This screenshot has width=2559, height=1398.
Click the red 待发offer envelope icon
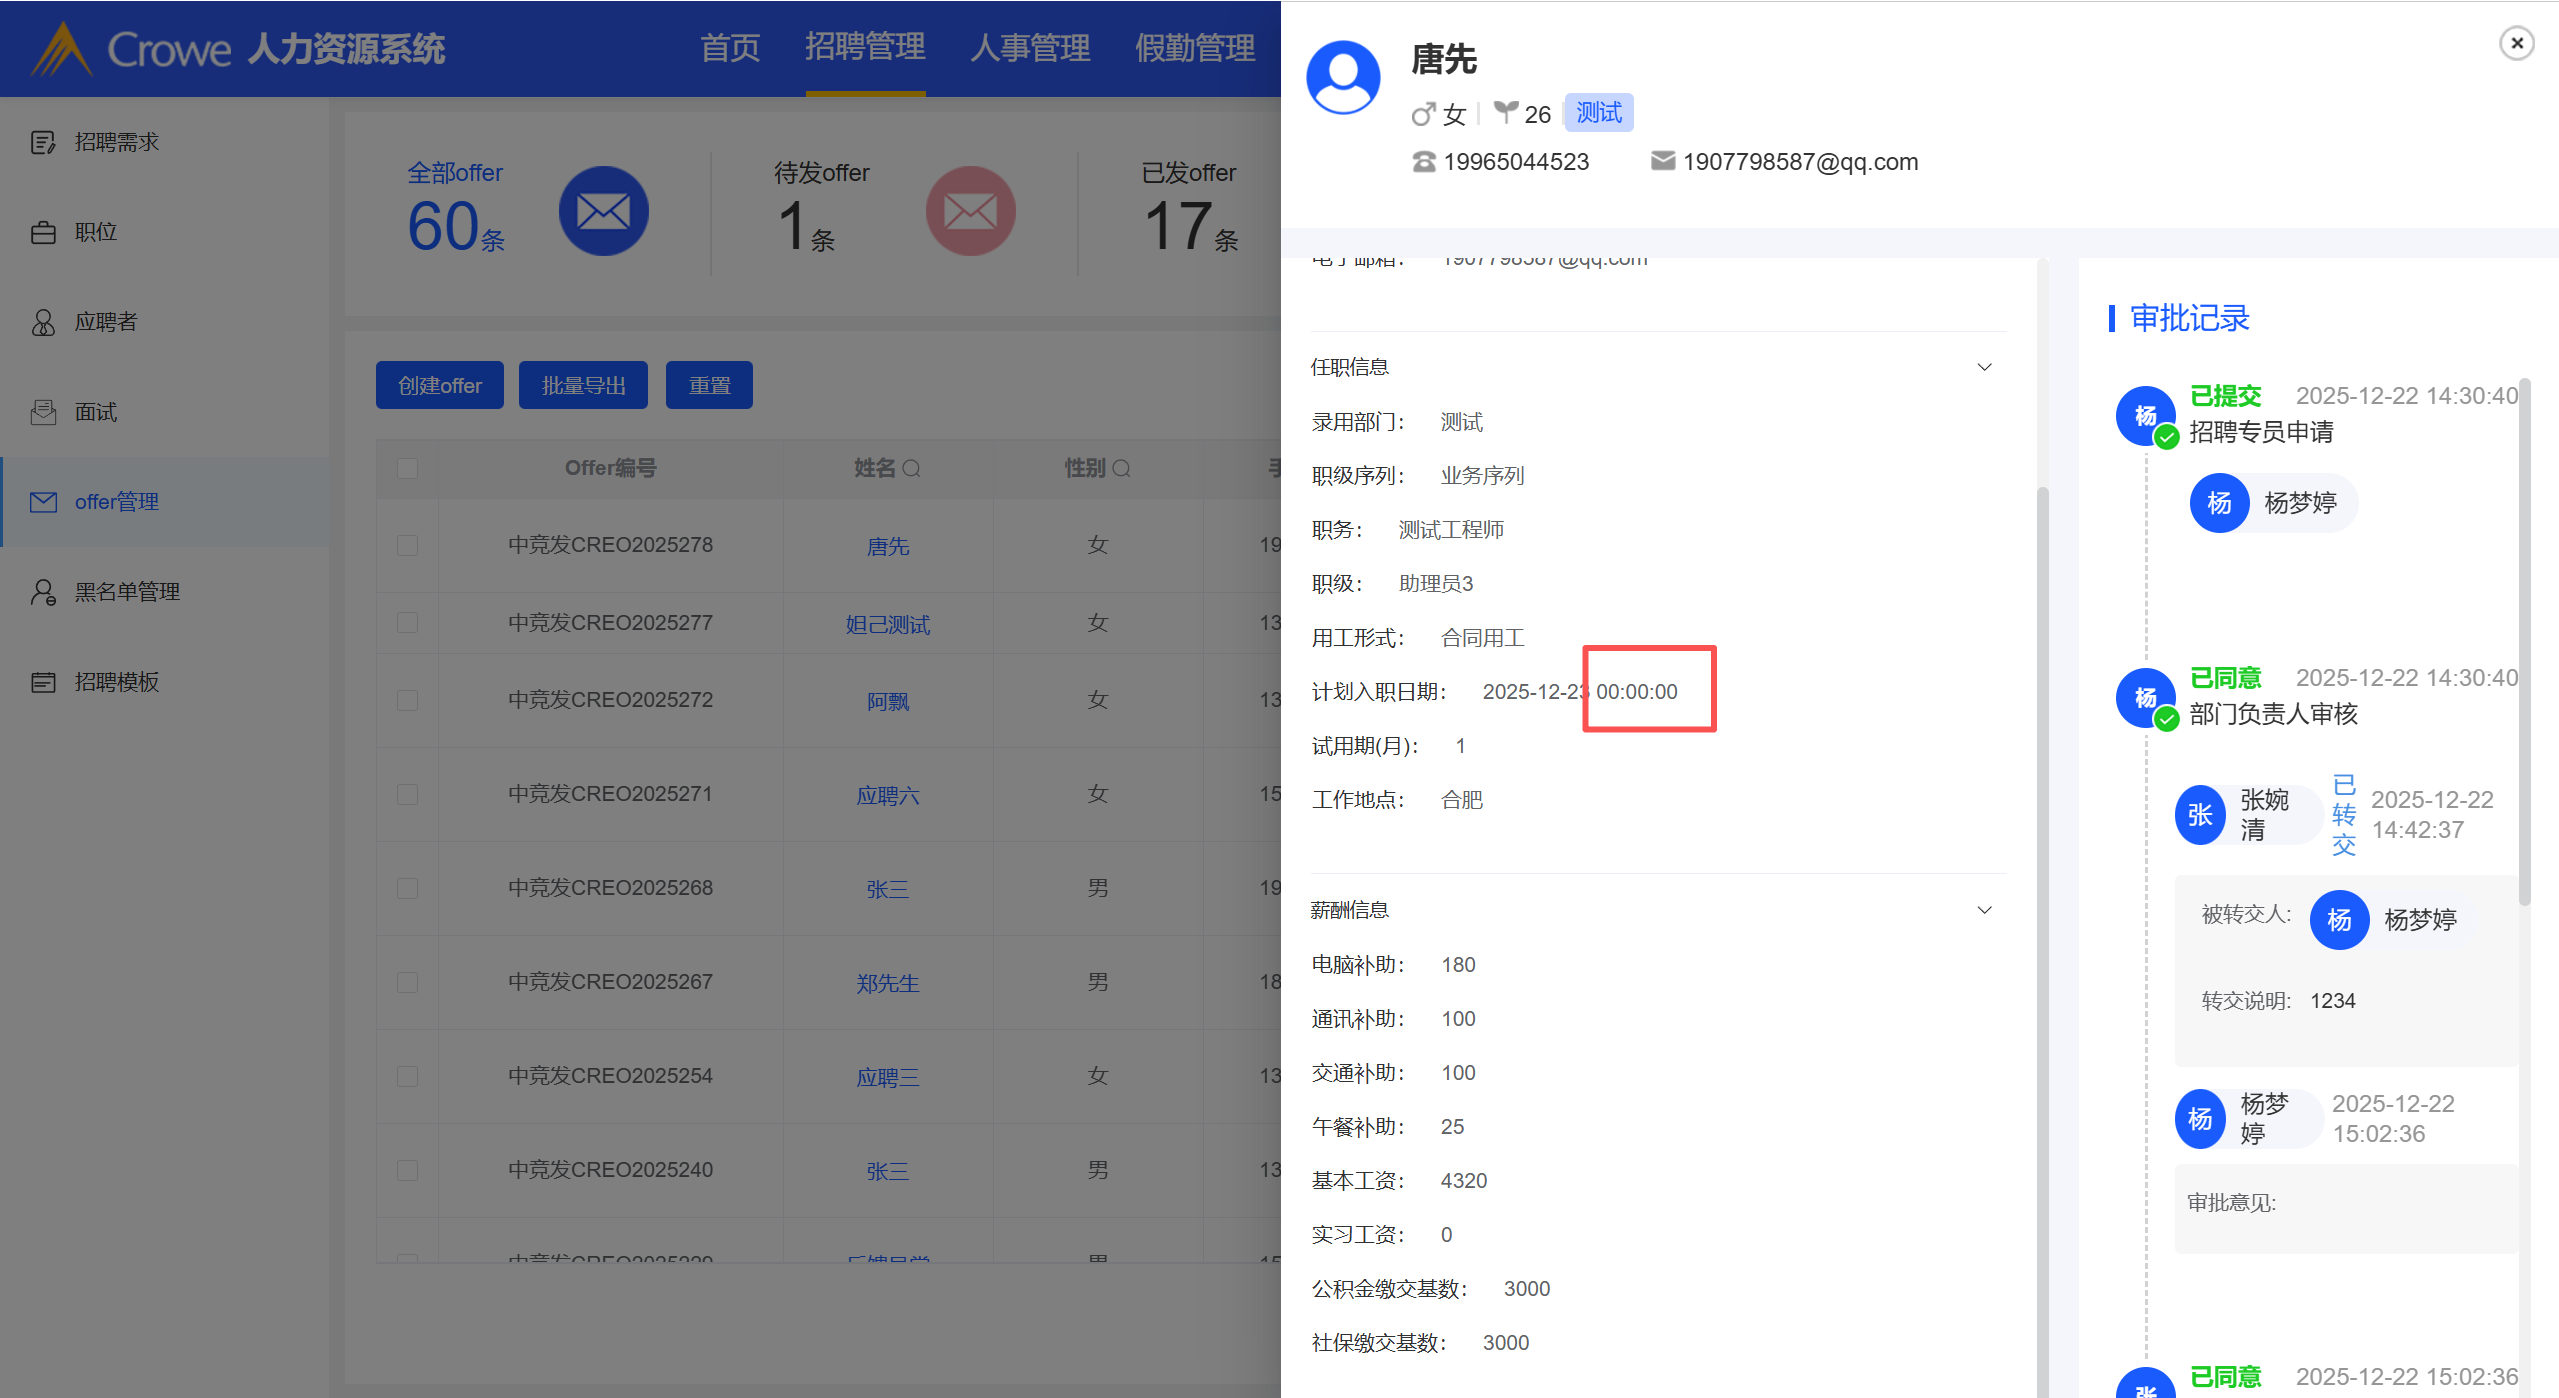[970, 211]
